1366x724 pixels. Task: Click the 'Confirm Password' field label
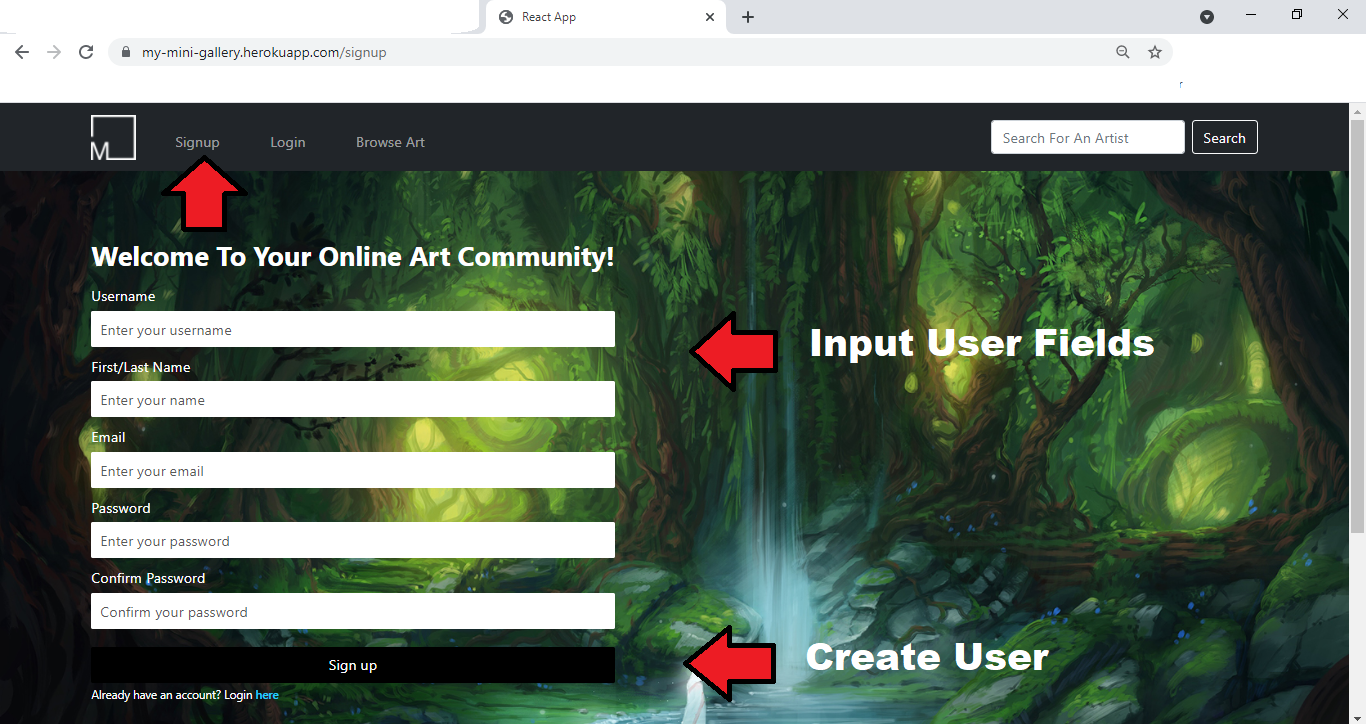(x=148, y=578)
